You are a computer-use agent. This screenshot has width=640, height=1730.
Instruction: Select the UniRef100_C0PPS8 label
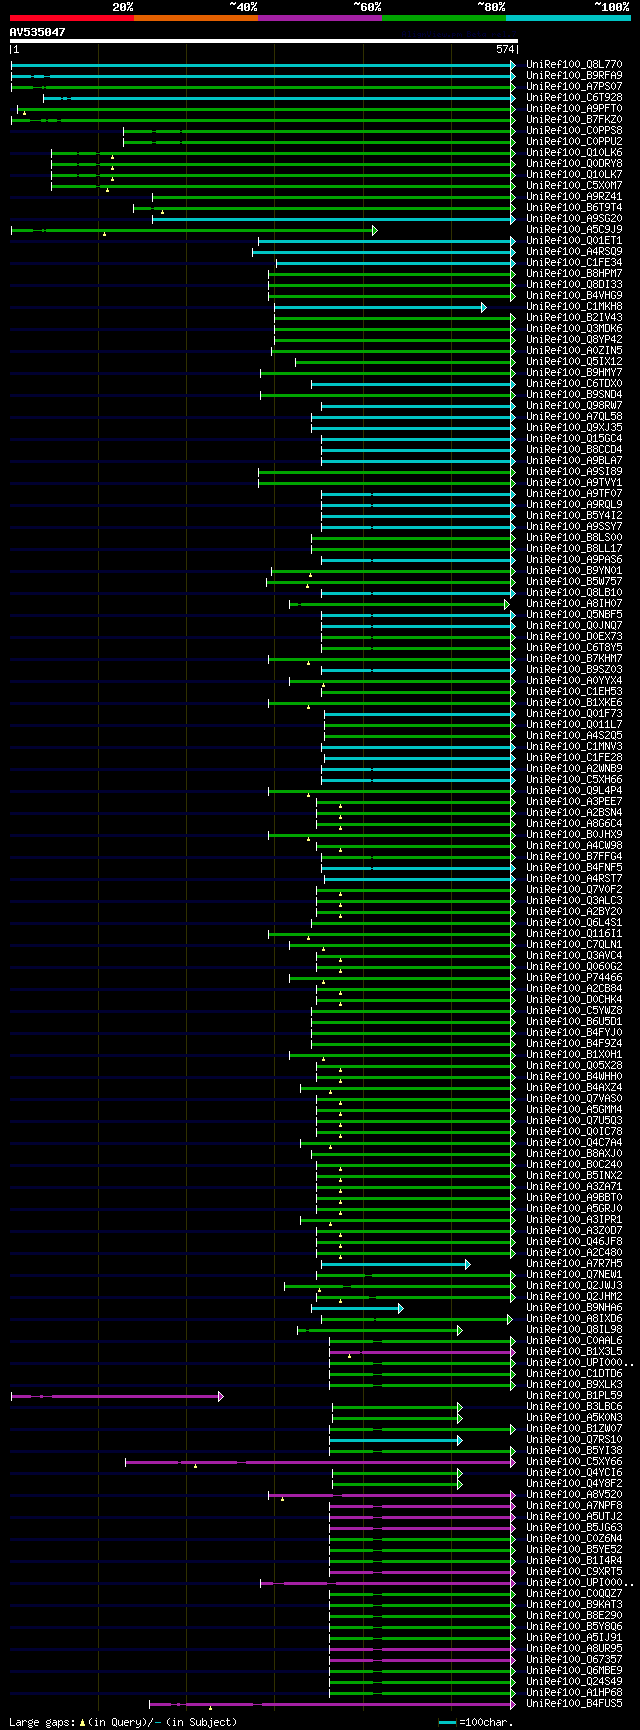pos(574,131)
